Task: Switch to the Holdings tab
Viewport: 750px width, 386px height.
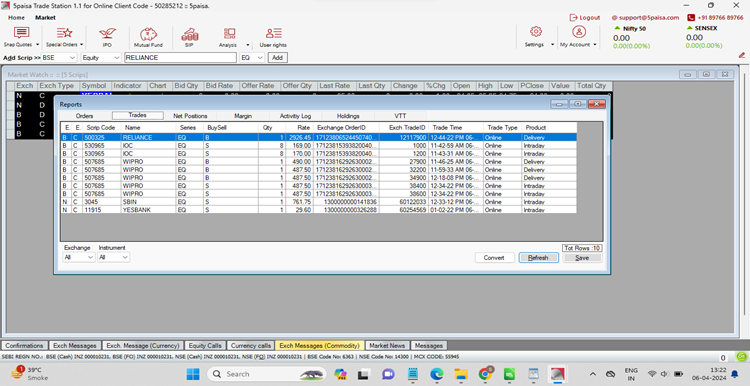Action: (348, 116)
